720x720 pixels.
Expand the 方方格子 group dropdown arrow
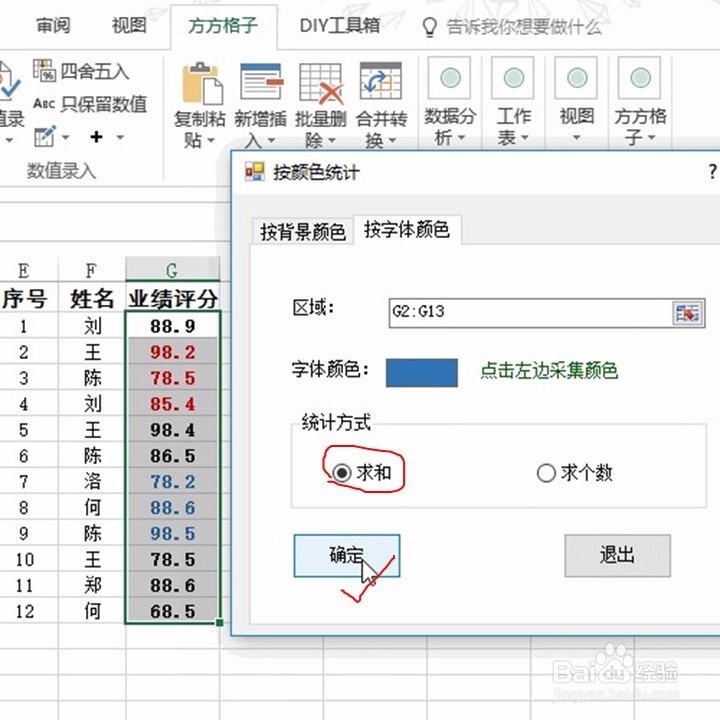coord(651,137)
